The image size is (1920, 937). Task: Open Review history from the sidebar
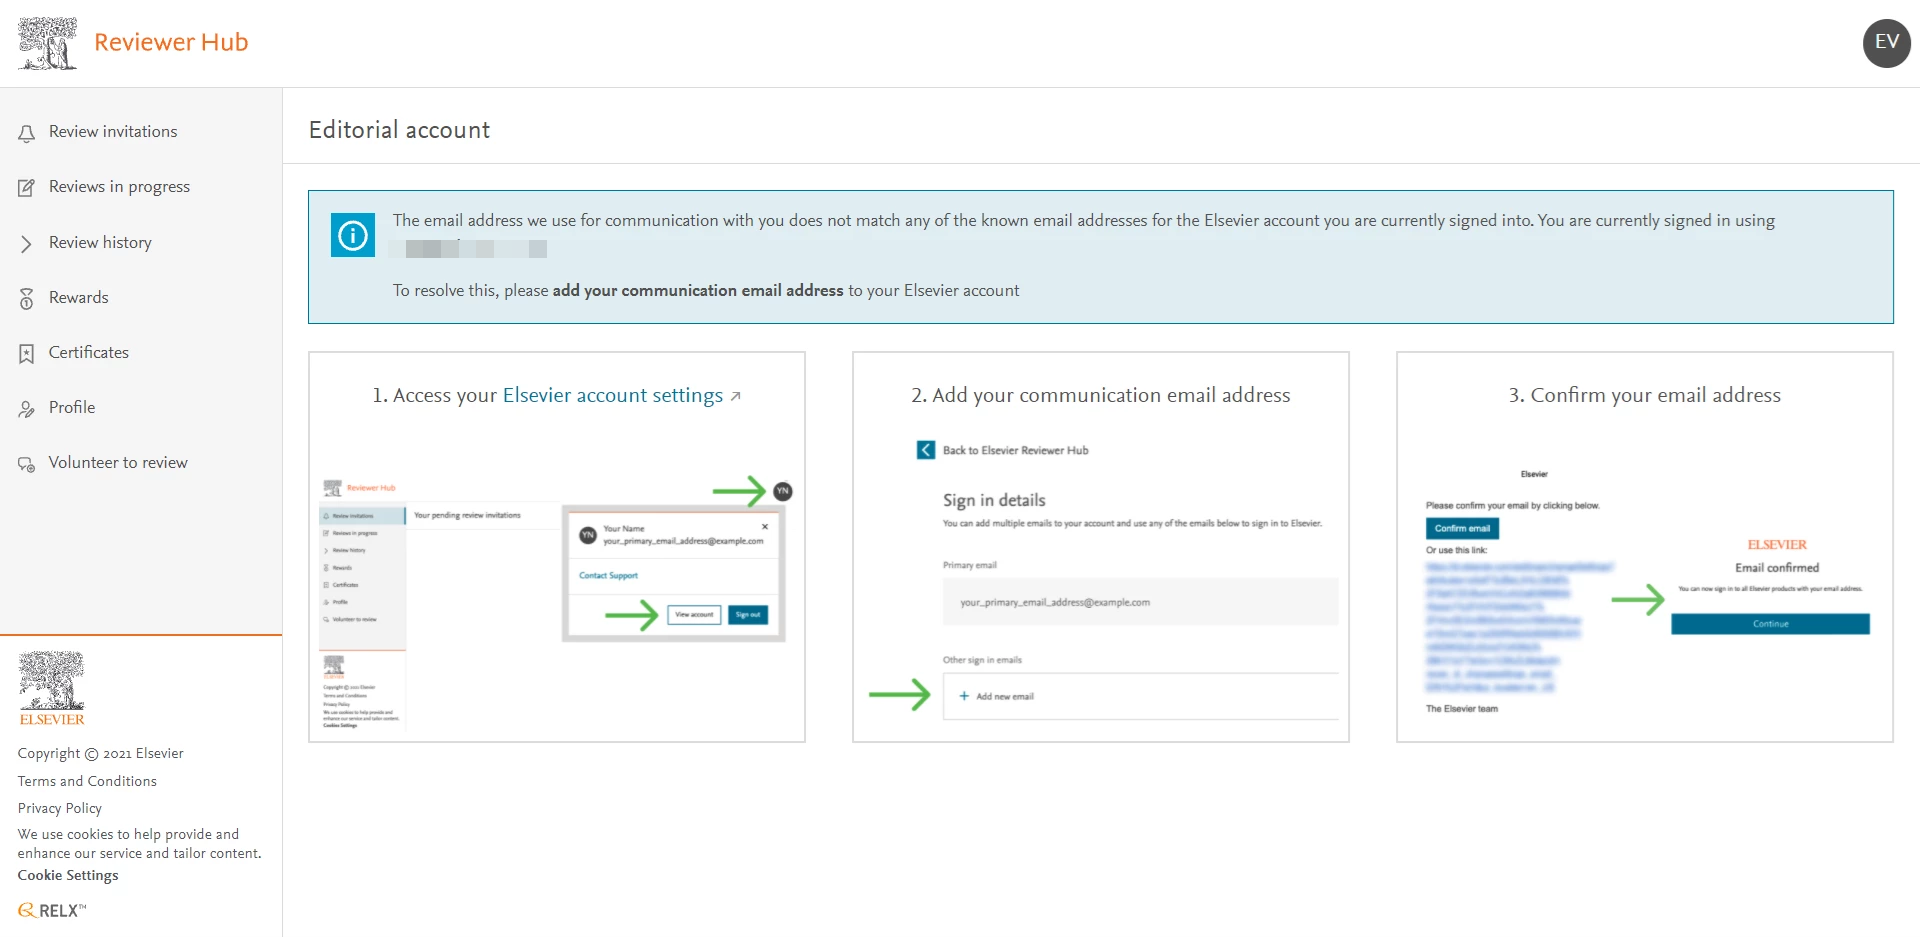pyautogui.click(x=100, y=242)
